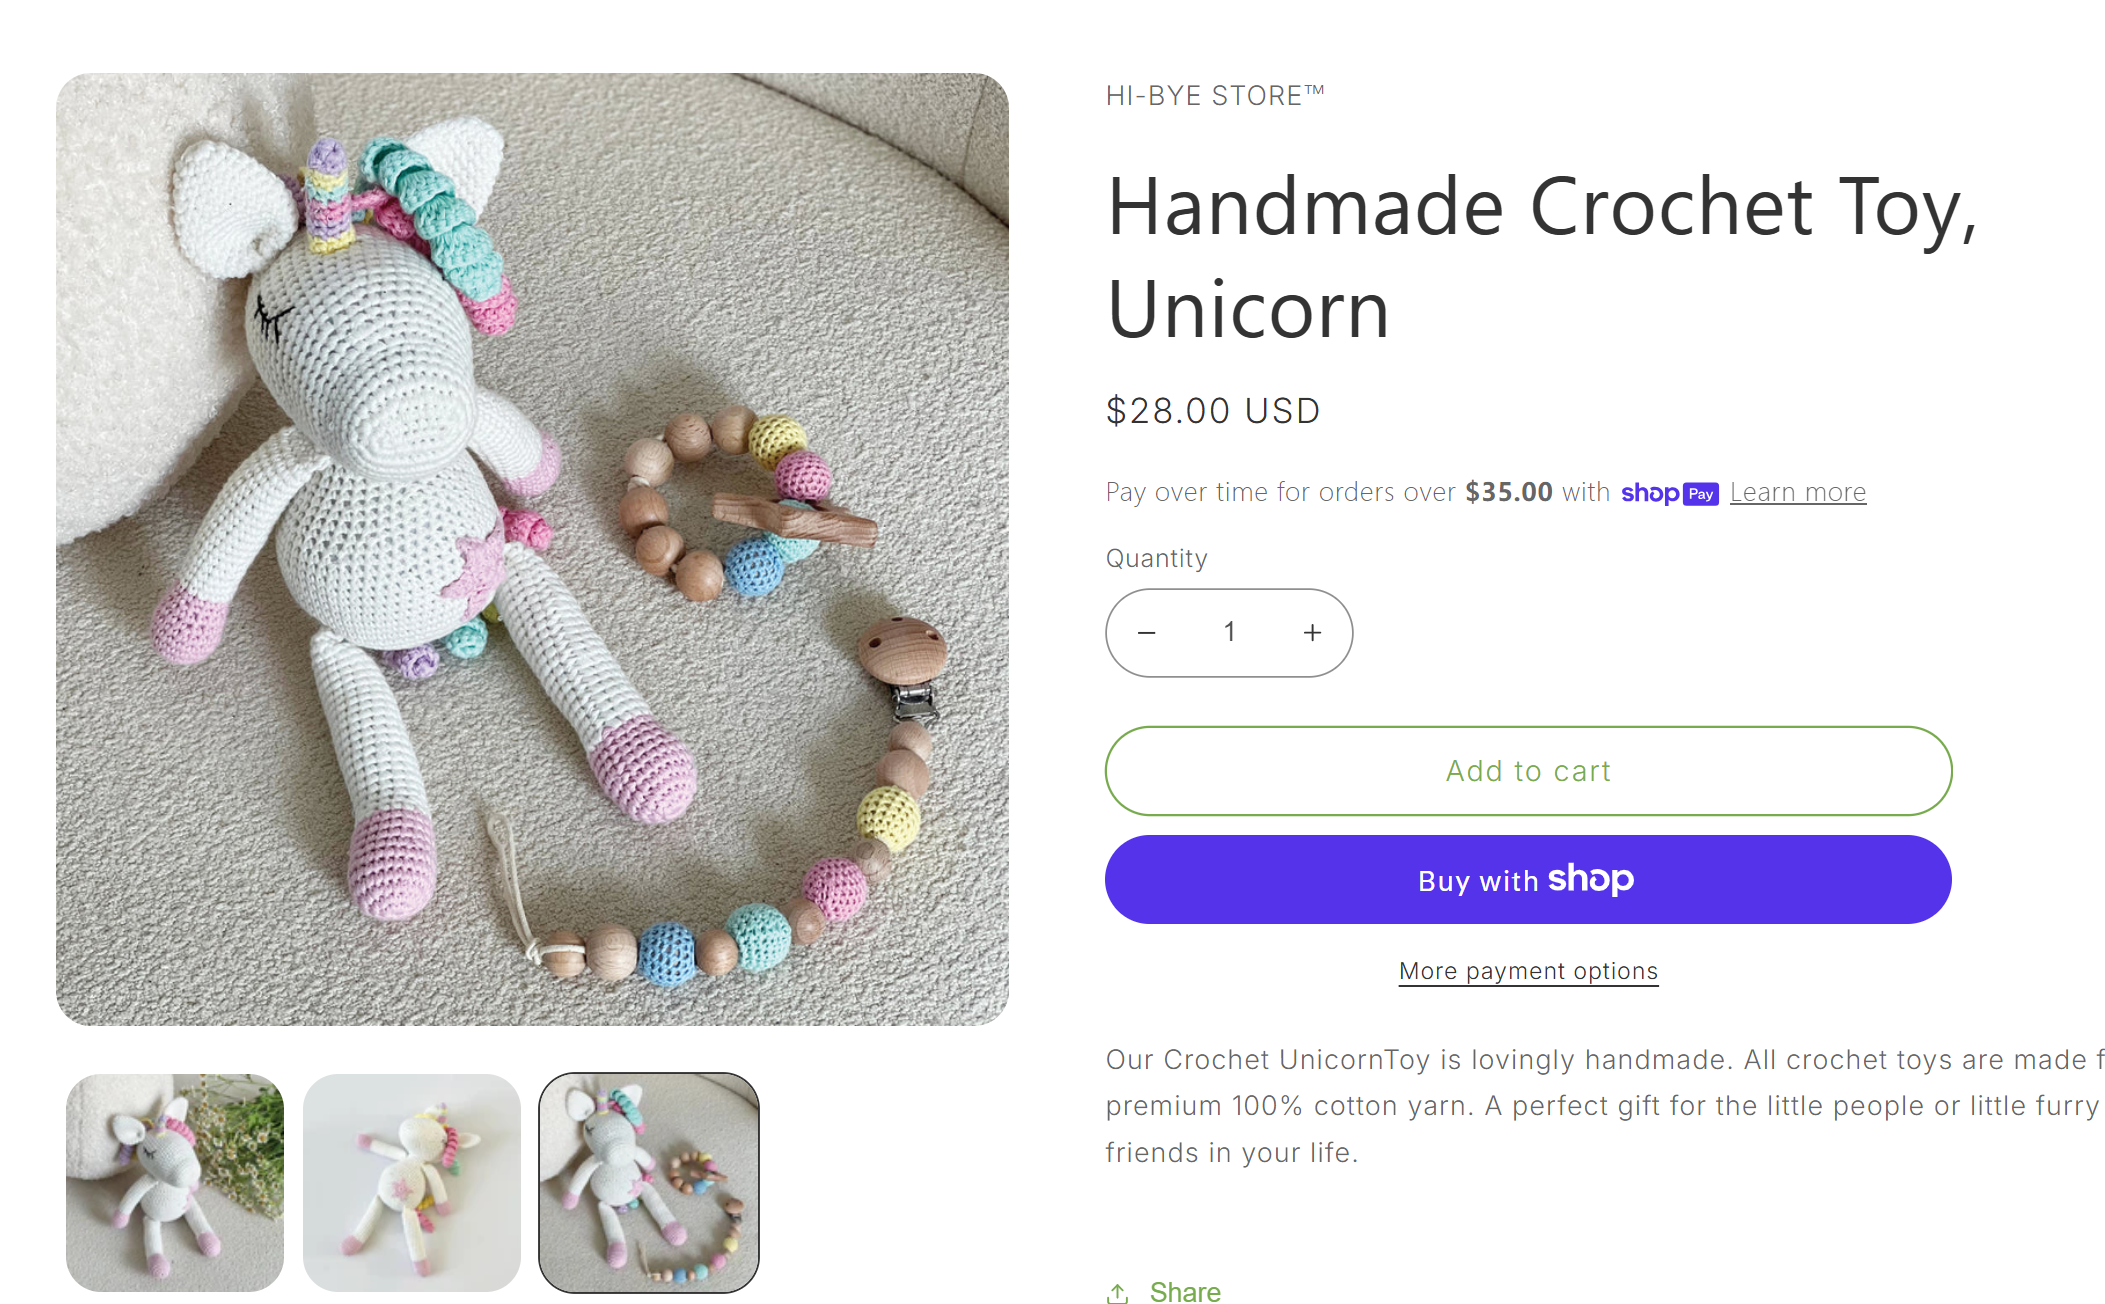Image resolution: width=2105 pixels, height=1304 pixels.
Task: Focus the quantity number field
Action: [1229, 633]
